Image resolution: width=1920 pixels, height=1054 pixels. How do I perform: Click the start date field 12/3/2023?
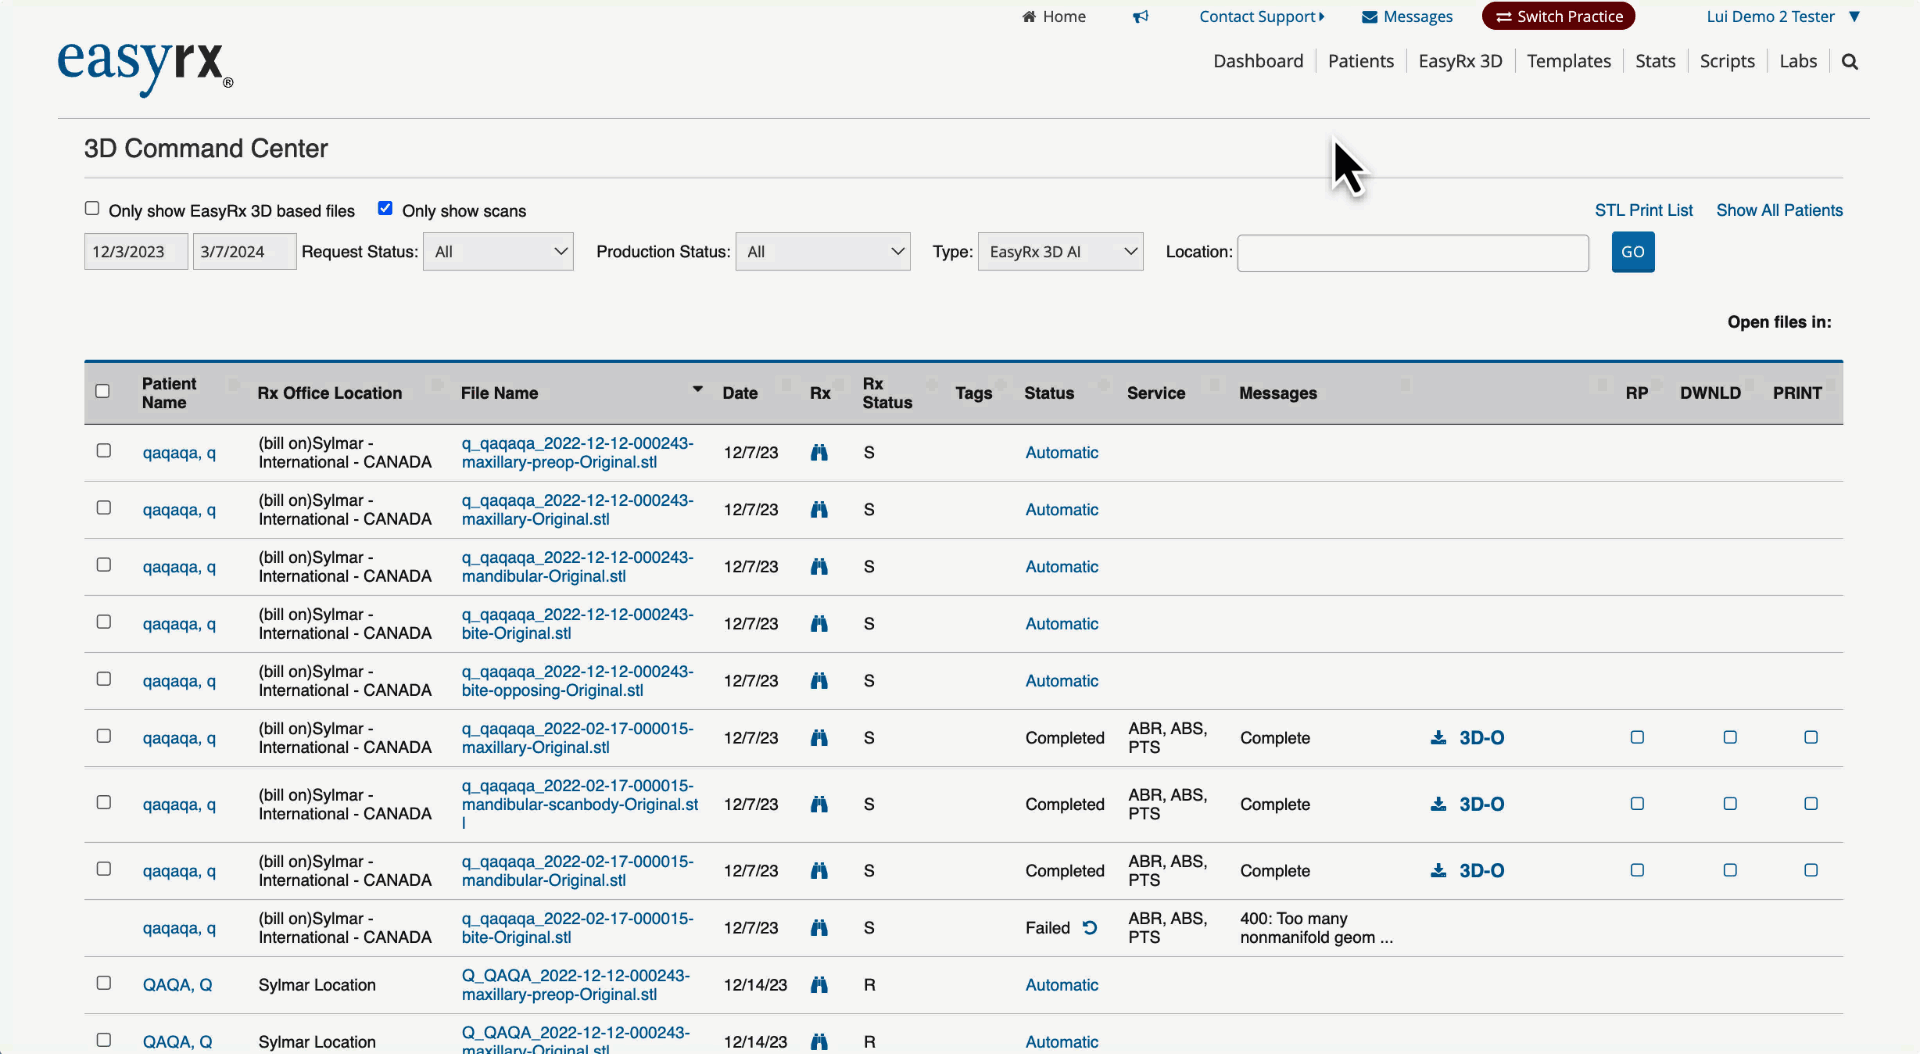coord(136,252)
